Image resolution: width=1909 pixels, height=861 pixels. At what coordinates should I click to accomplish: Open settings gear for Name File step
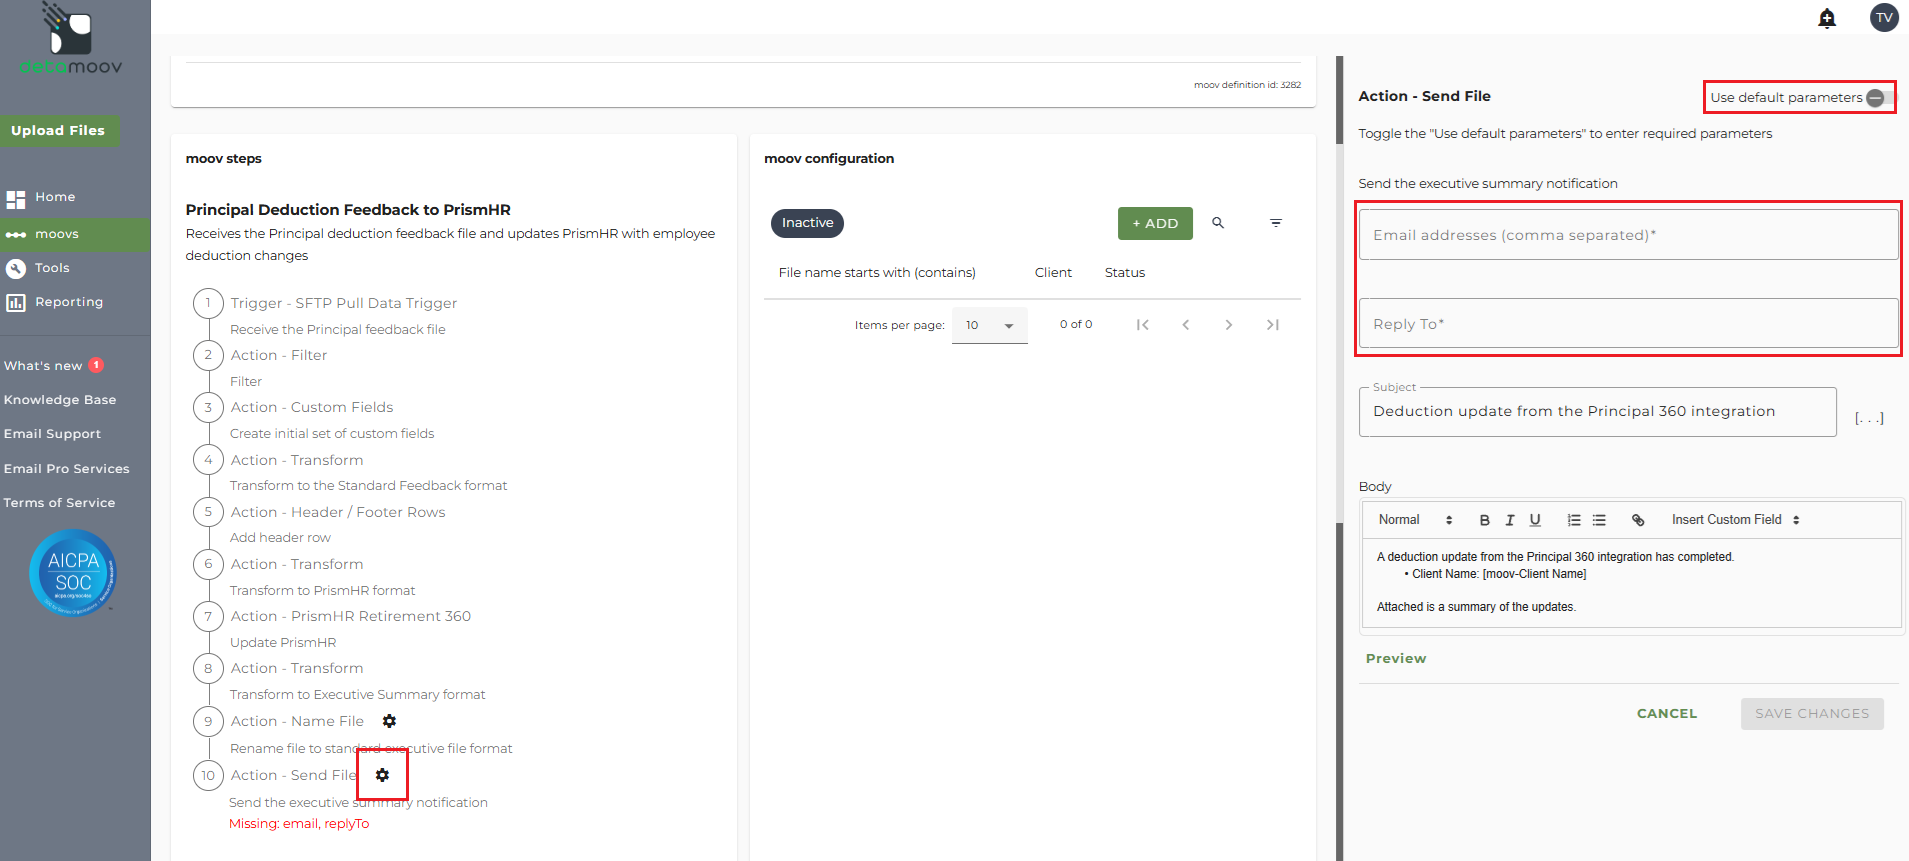[389, 721]
